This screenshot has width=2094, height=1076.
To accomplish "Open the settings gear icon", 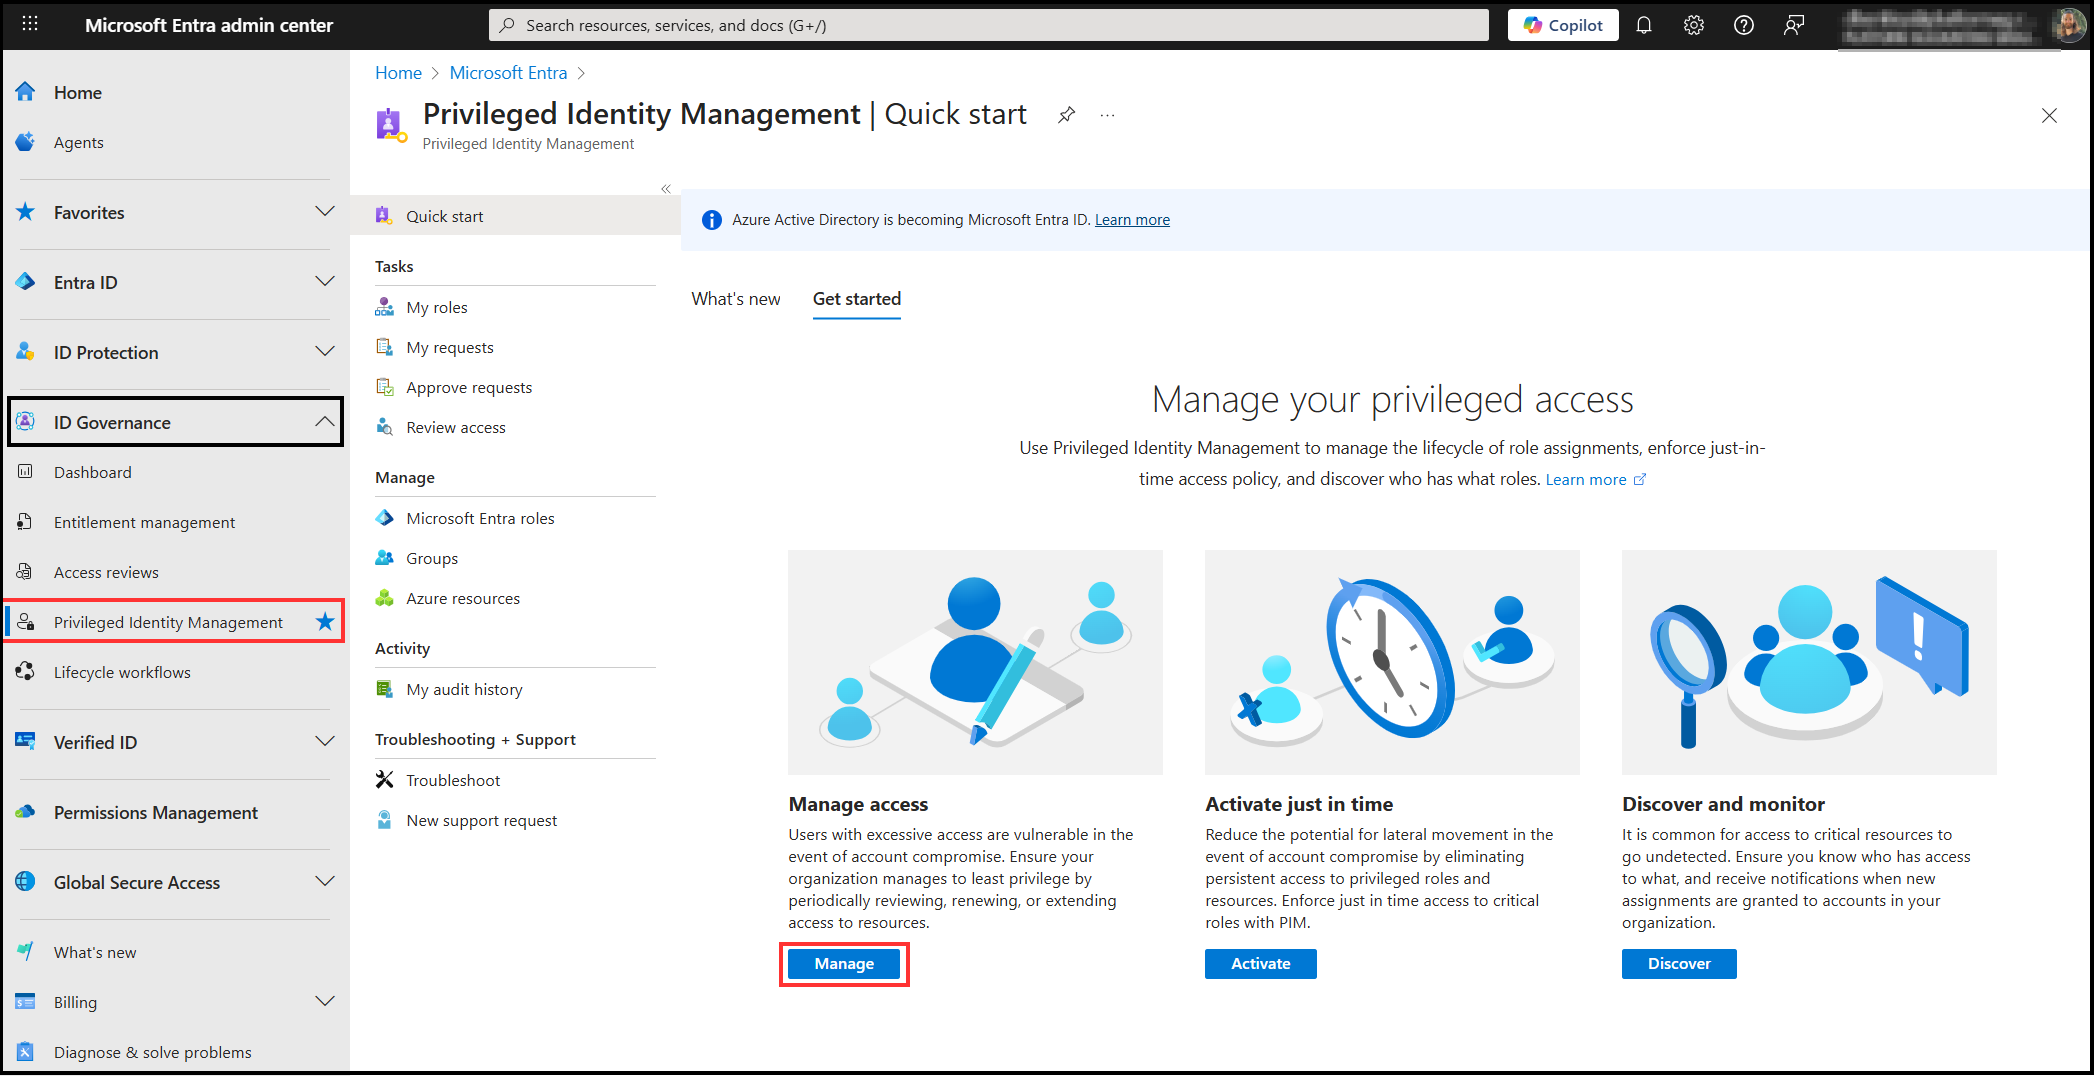I will click(1694, 25).
